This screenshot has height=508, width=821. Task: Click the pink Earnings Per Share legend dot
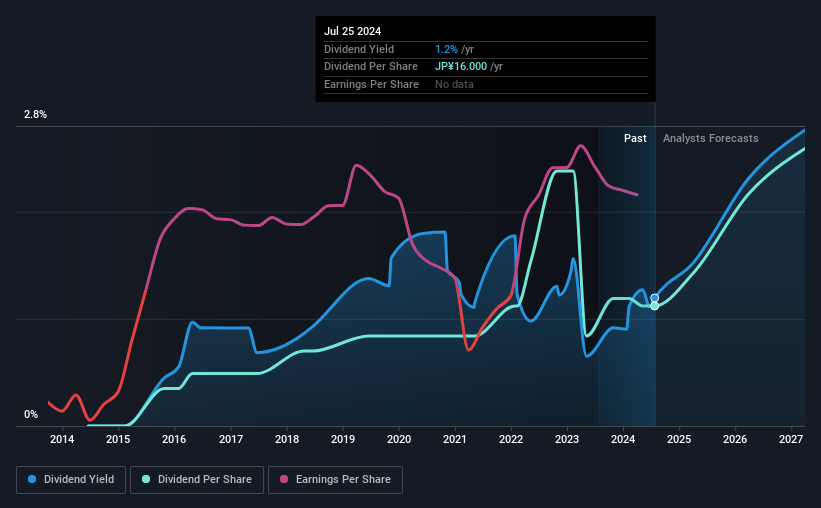pos(284,479)
